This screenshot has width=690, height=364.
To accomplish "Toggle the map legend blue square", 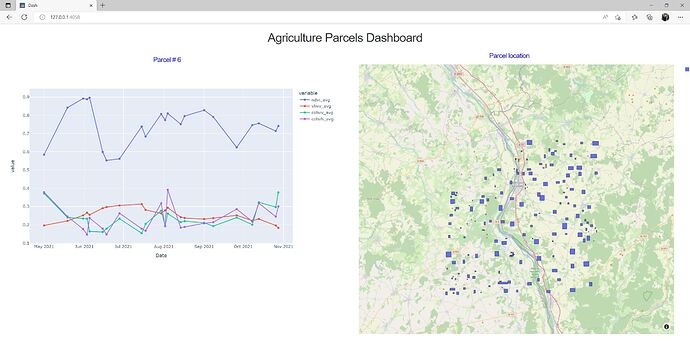I will 687,69.
